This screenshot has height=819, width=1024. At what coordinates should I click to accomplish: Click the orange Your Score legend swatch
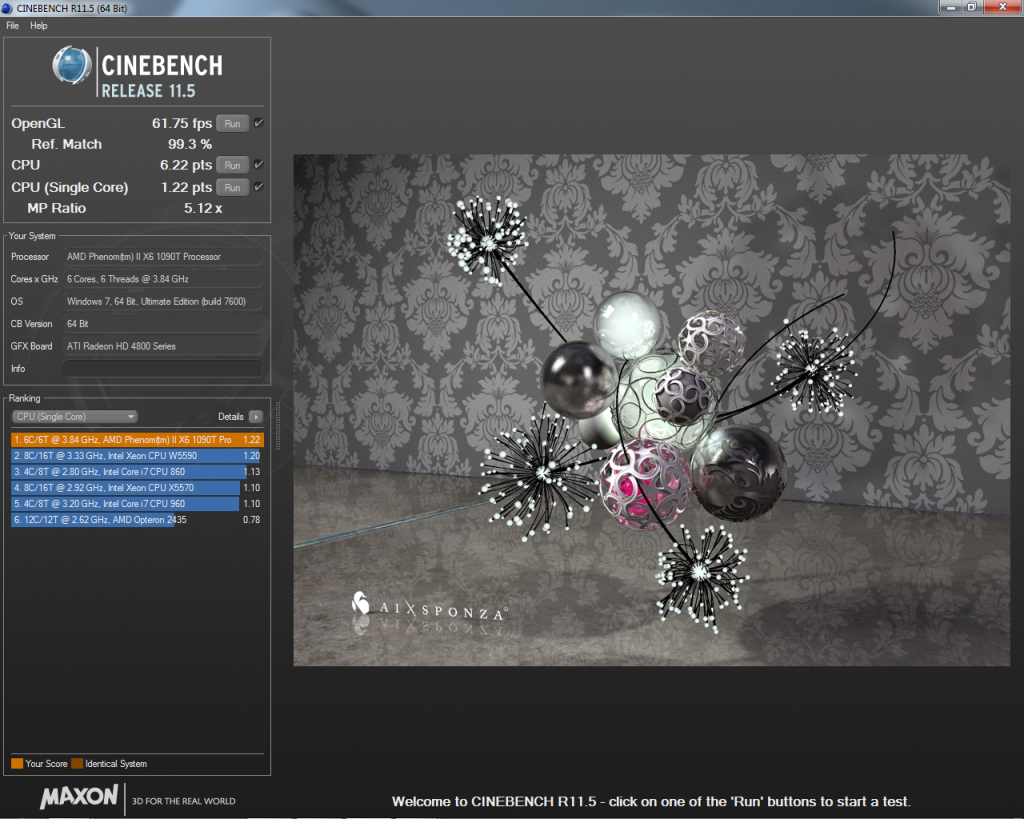[17, 763]
